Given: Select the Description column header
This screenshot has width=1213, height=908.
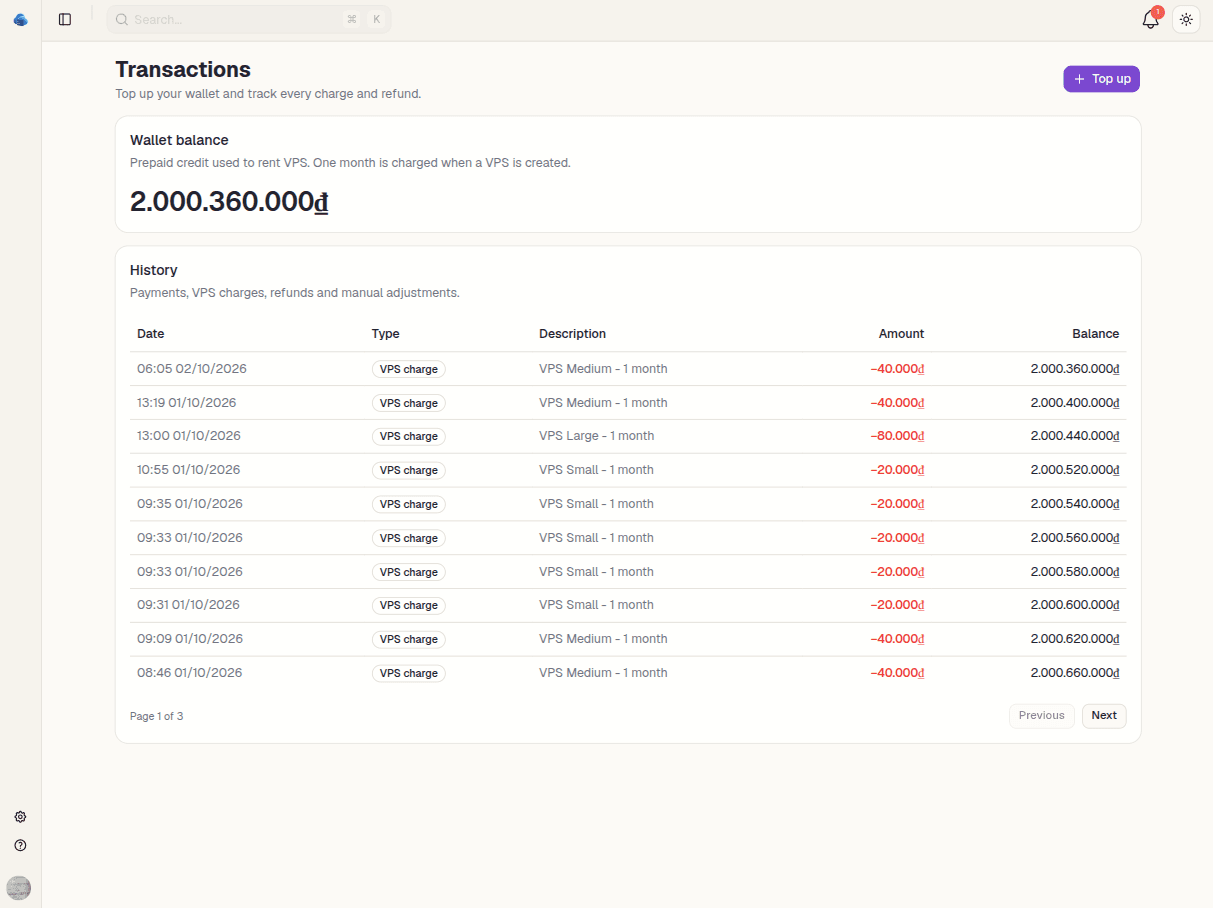Looking at the screenshot, I should [x=572, y=334].
